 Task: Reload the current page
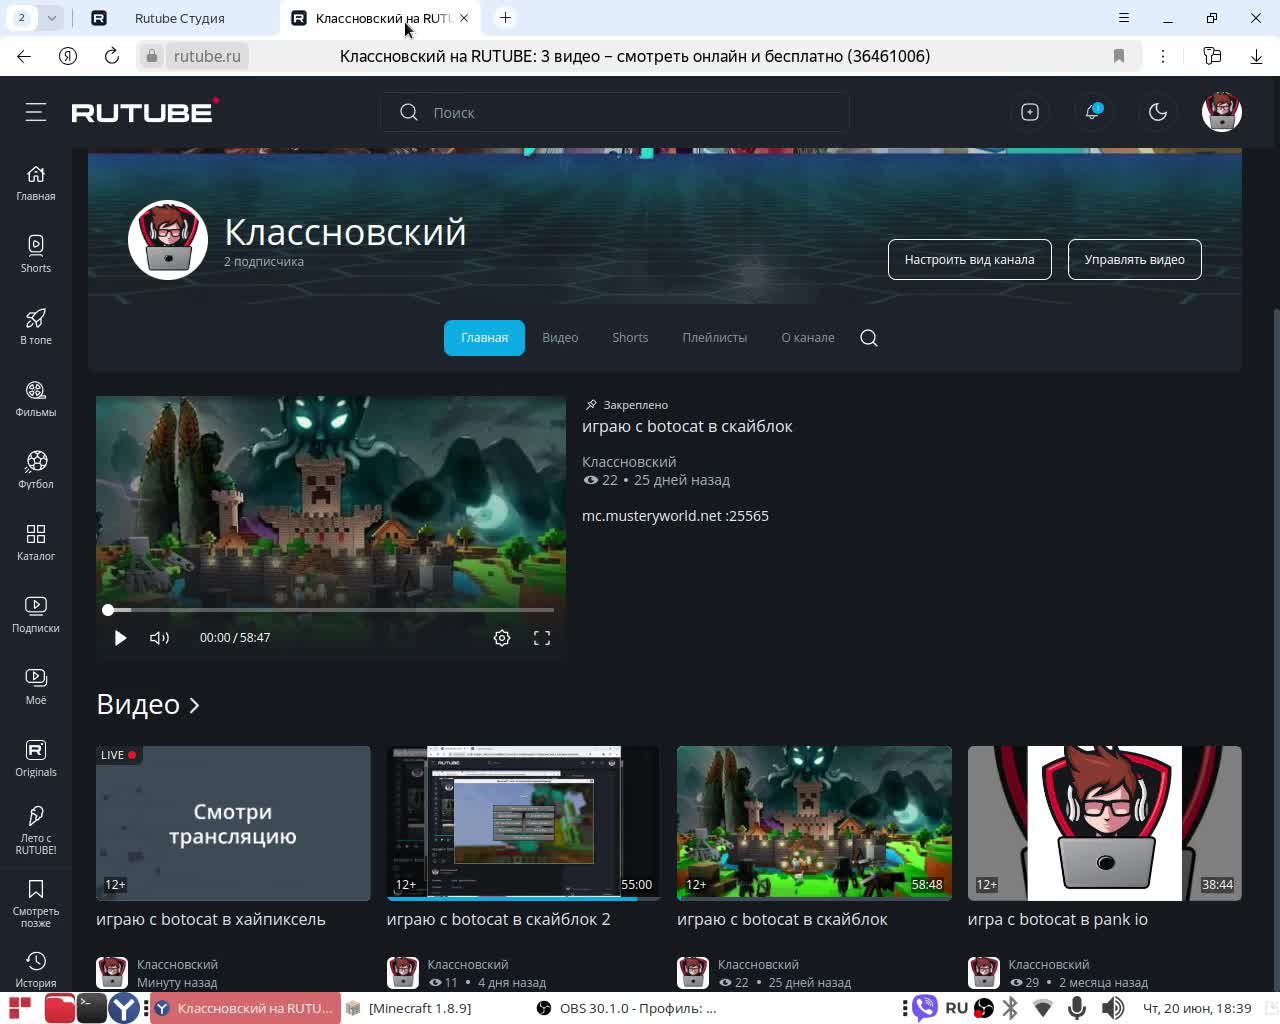(112, 56)
